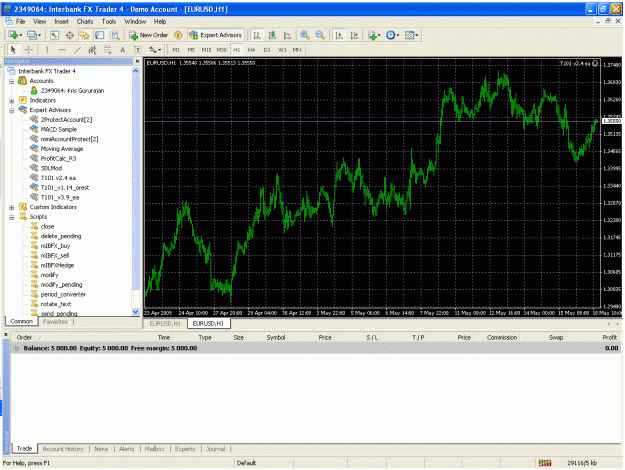The height and width of the screenshot is (470, 625).
Task: Select the Trendline drawing tool
Action: point(77,50)
